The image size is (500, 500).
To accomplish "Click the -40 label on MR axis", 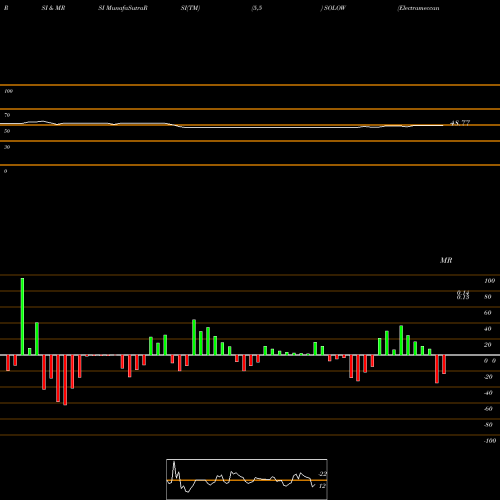I will 488,393.
